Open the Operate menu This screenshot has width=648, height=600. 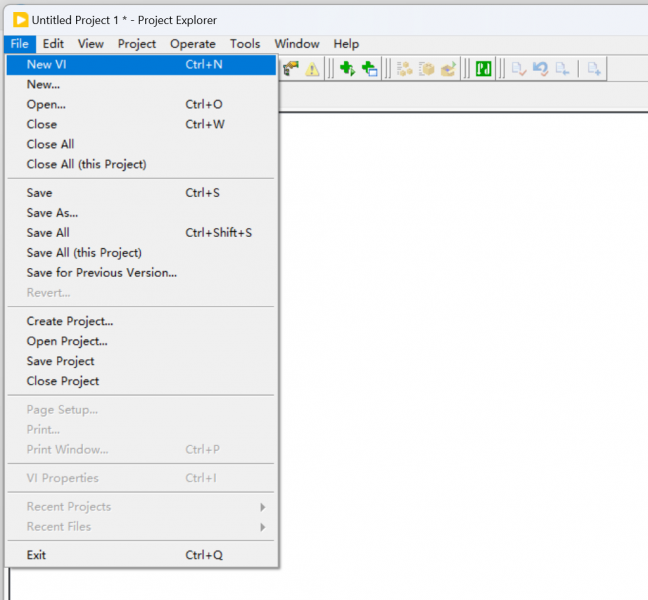coord(193,44)
